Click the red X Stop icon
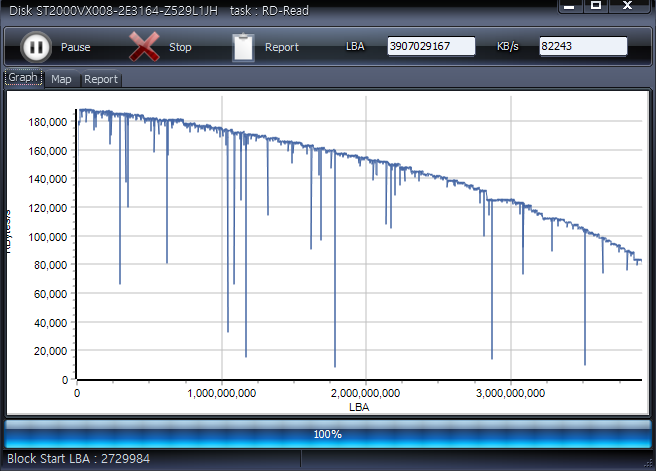This screenshot has width=656, height=471. point(144,46)
